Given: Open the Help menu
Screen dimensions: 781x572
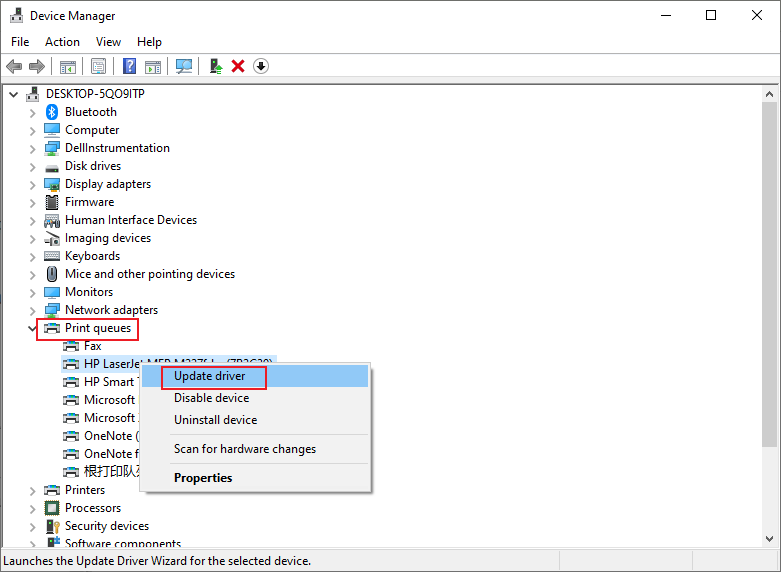Looking at the screenshot, I should [149, 42].
